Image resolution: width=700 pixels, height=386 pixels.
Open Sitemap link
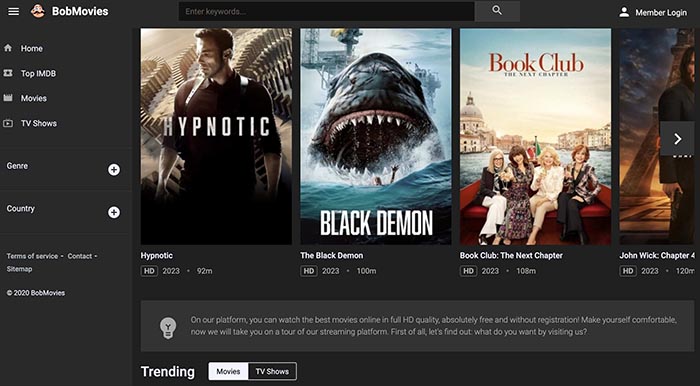[19, 269]
